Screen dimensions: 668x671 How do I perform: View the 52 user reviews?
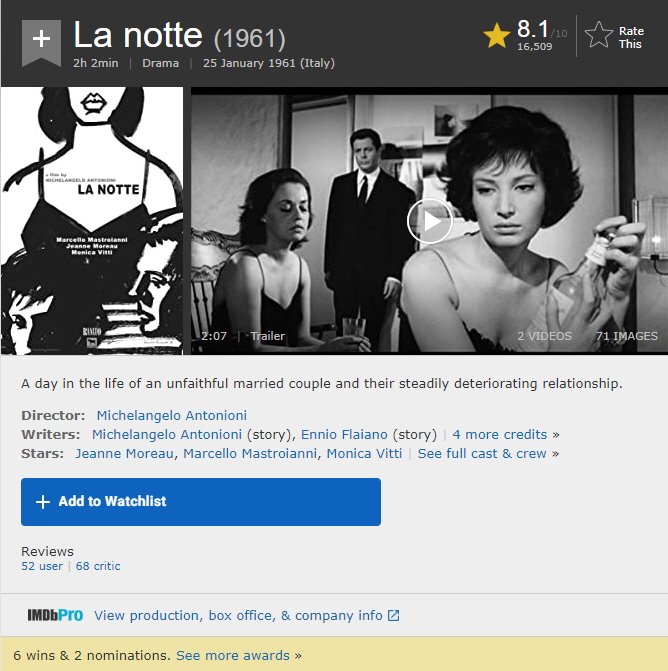coord(42,566)
